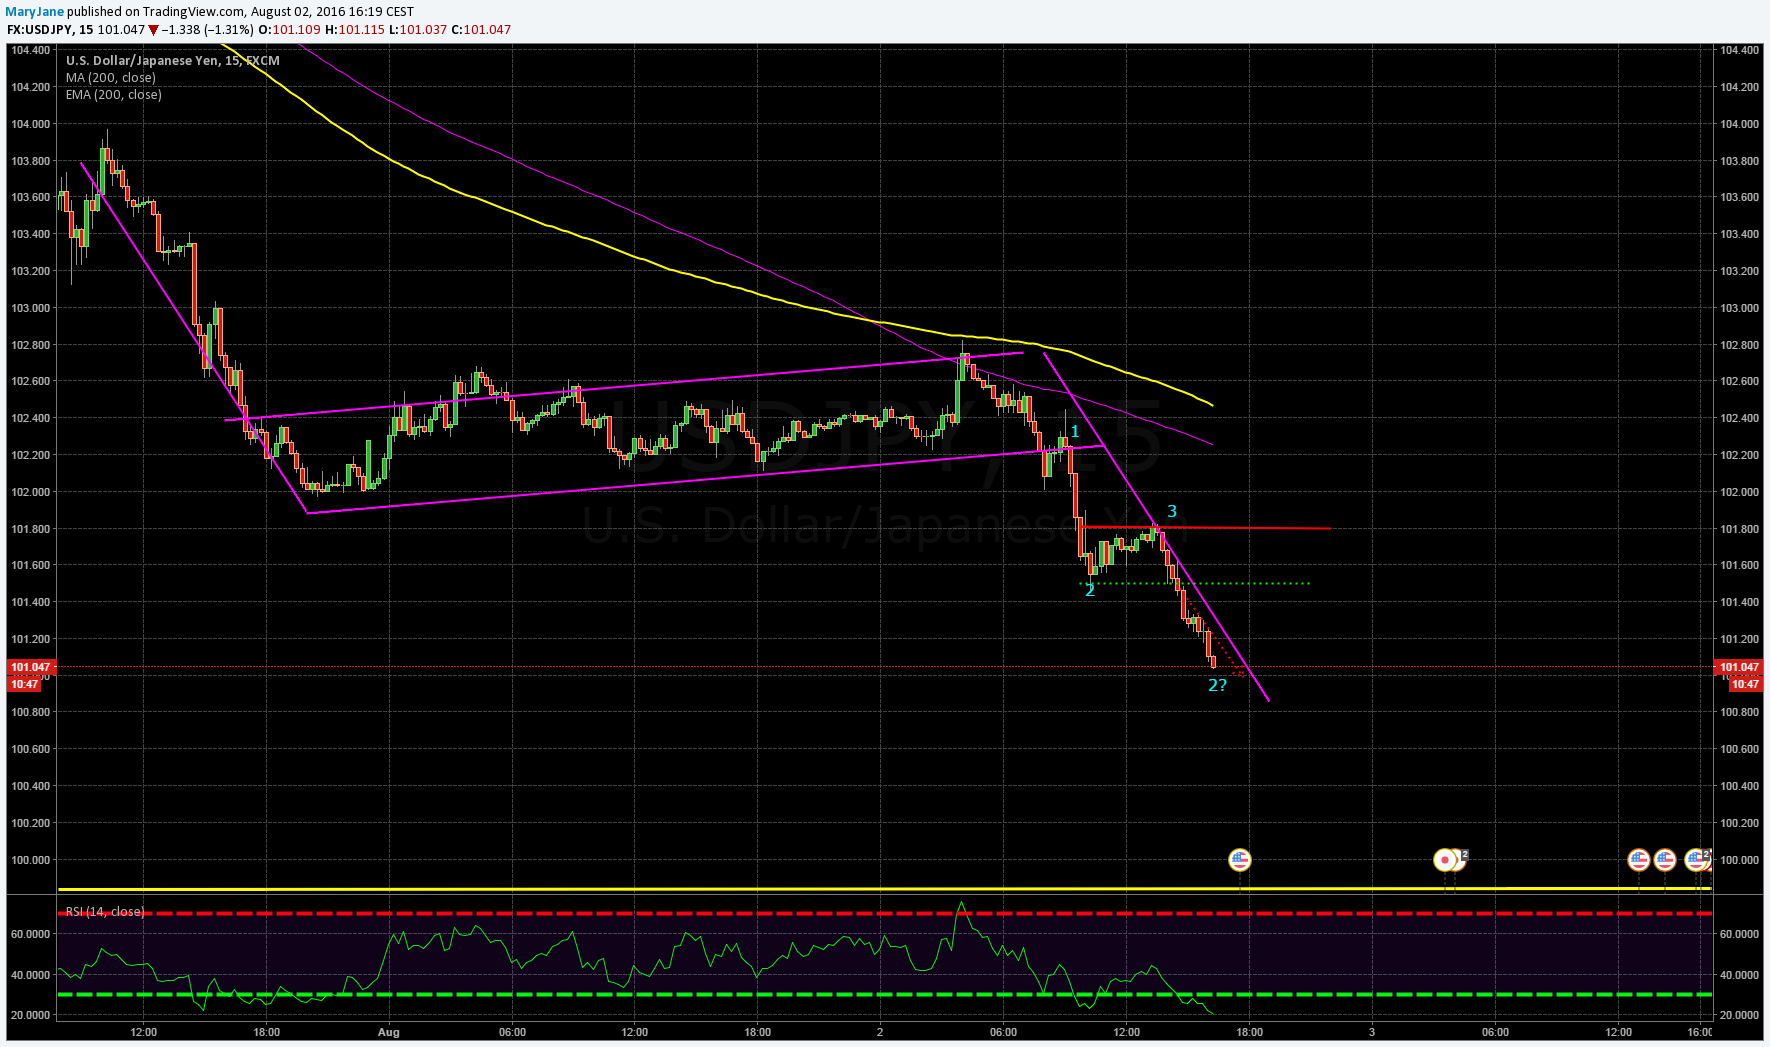Click 102.800 on the right price axis
The image size is (1770, 1047).
1739,345
